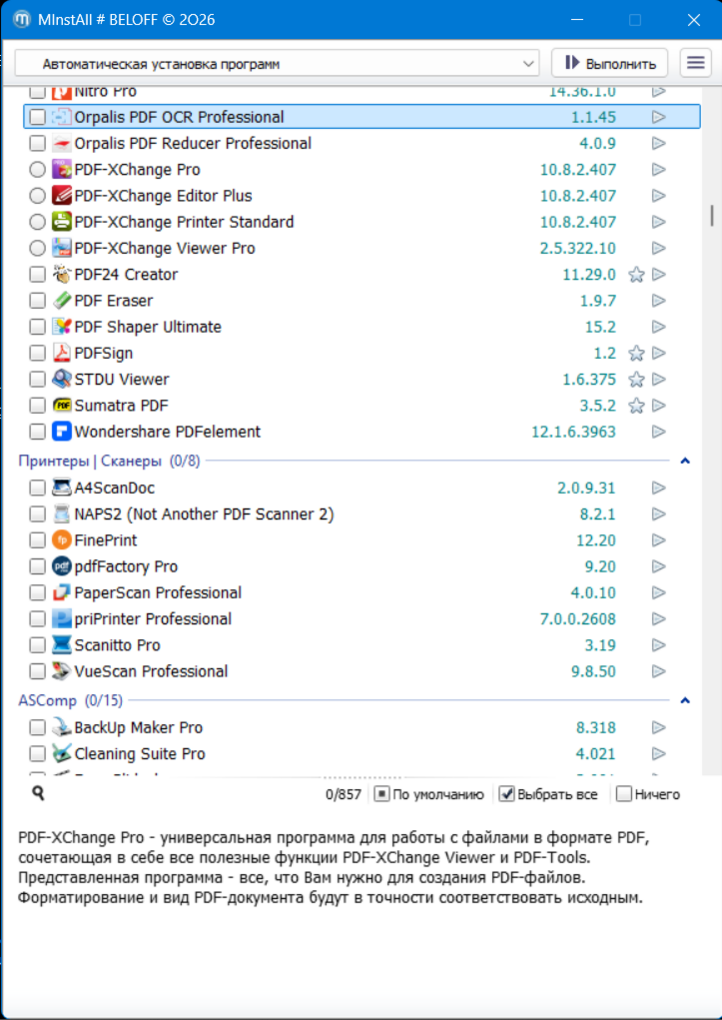Click the star beside PDFSign
This screenshot has width=722, height=1020.
coord(636,353)
